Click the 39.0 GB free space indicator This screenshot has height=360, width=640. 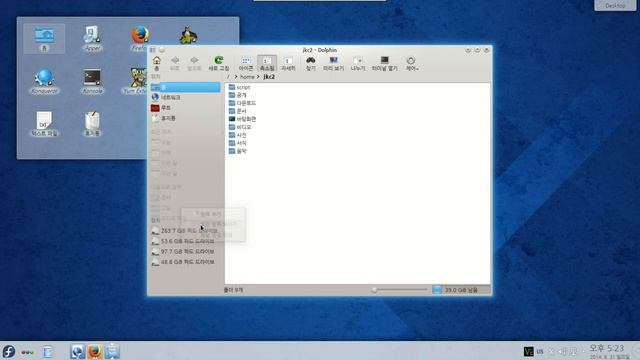pyautogui.click(x=460, y=290)
